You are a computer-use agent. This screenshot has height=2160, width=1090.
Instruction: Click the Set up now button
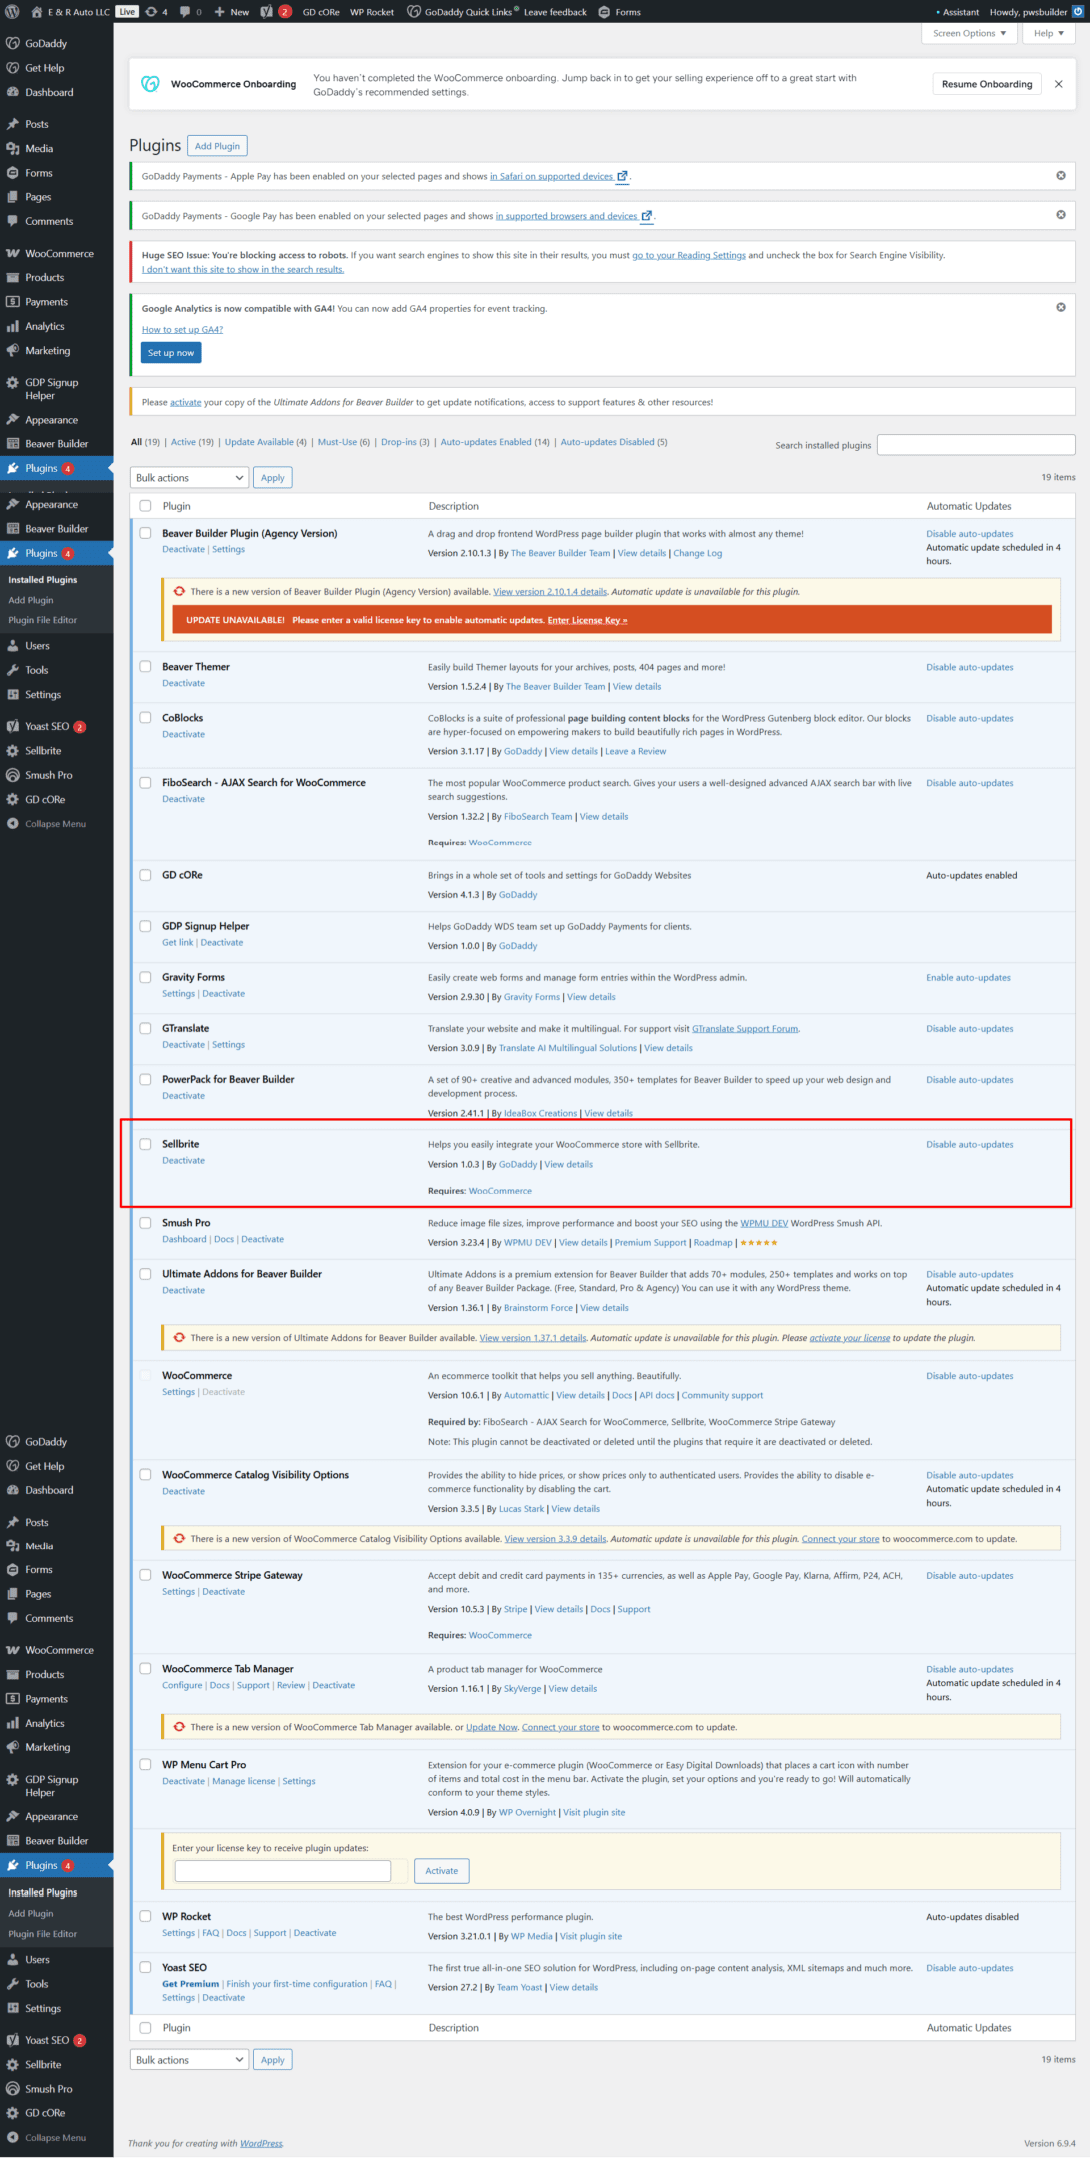pos(171,353)
